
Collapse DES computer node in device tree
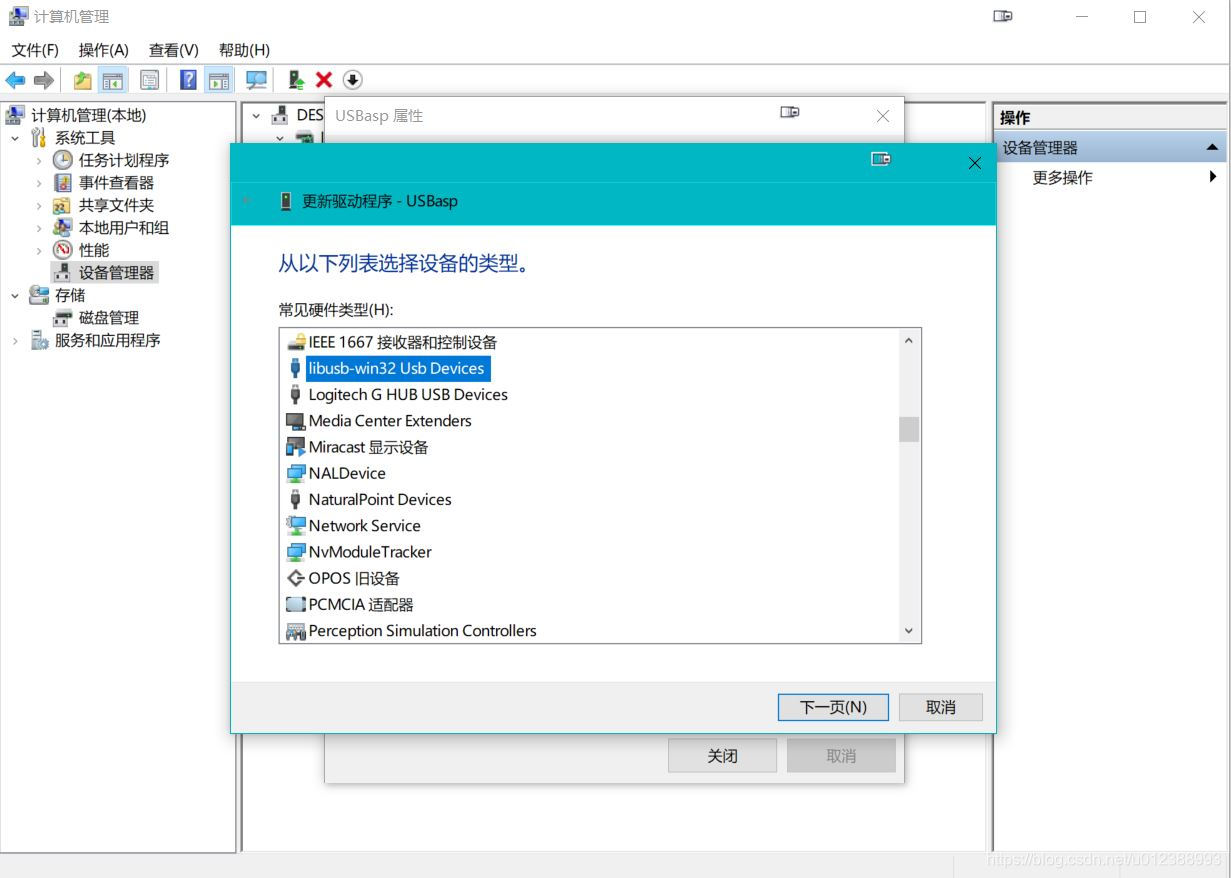click(256, 115)
